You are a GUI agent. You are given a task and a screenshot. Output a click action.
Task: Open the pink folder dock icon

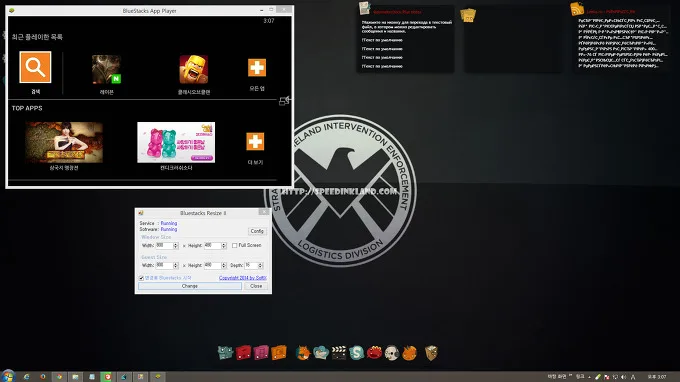pos(261,353)
